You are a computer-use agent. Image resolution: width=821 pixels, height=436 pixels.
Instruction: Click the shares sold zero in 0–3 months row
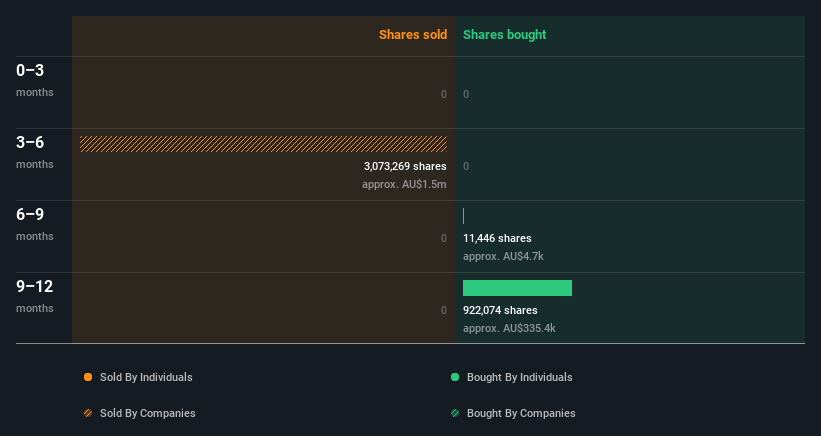pos(444,94)
